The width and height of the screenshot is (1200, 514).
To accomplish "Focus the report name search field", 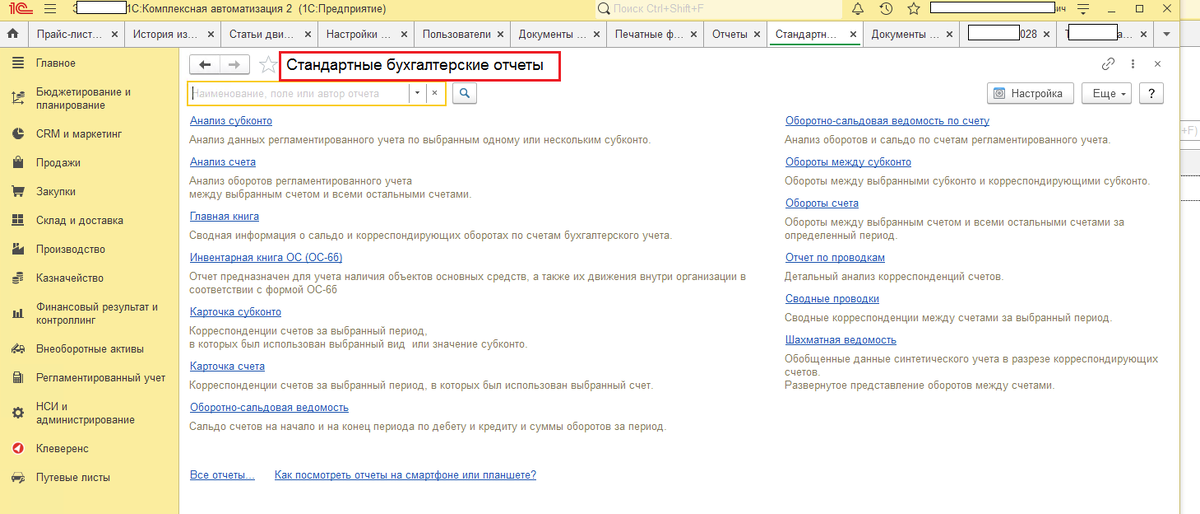I will click(298, 93).
